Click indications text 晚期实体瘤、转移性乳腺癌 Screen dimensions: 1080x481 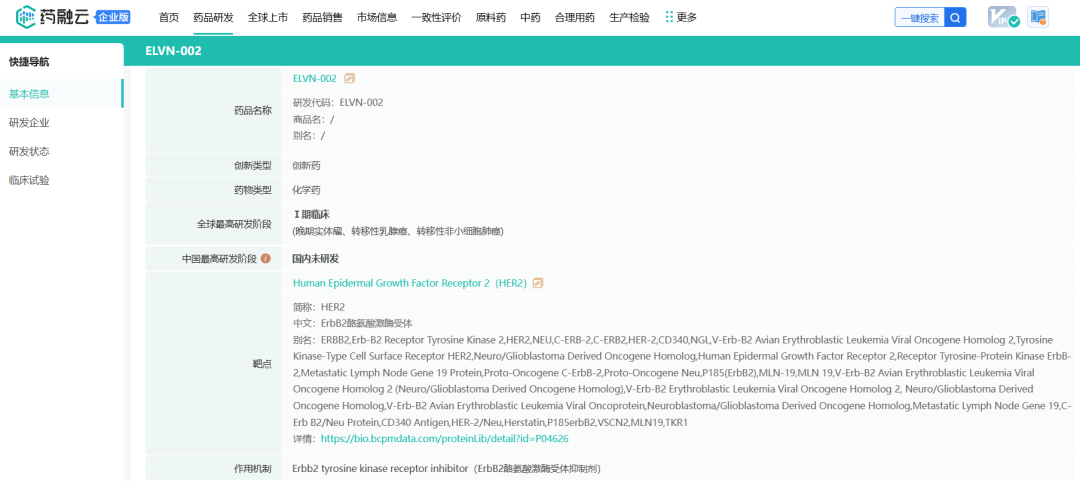click(x=398, y=232)
